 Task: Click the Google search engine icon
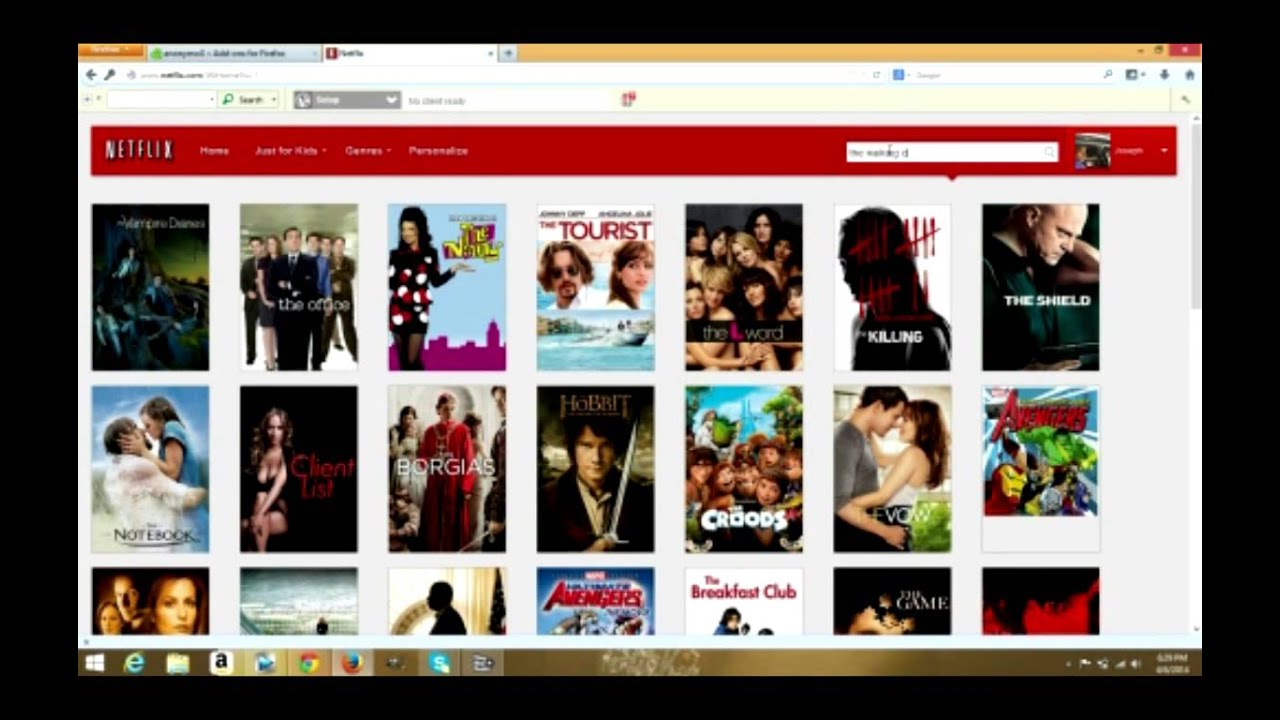(x=898, y=75)
